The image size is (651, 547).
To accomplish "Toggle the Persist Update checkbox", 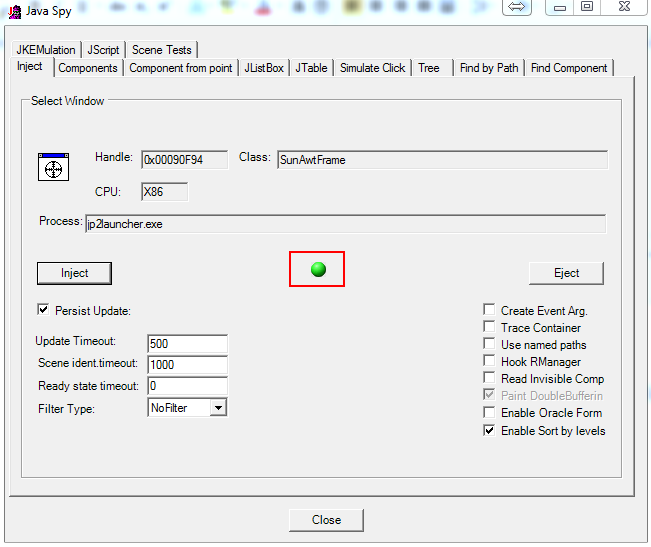I will 44,310.
